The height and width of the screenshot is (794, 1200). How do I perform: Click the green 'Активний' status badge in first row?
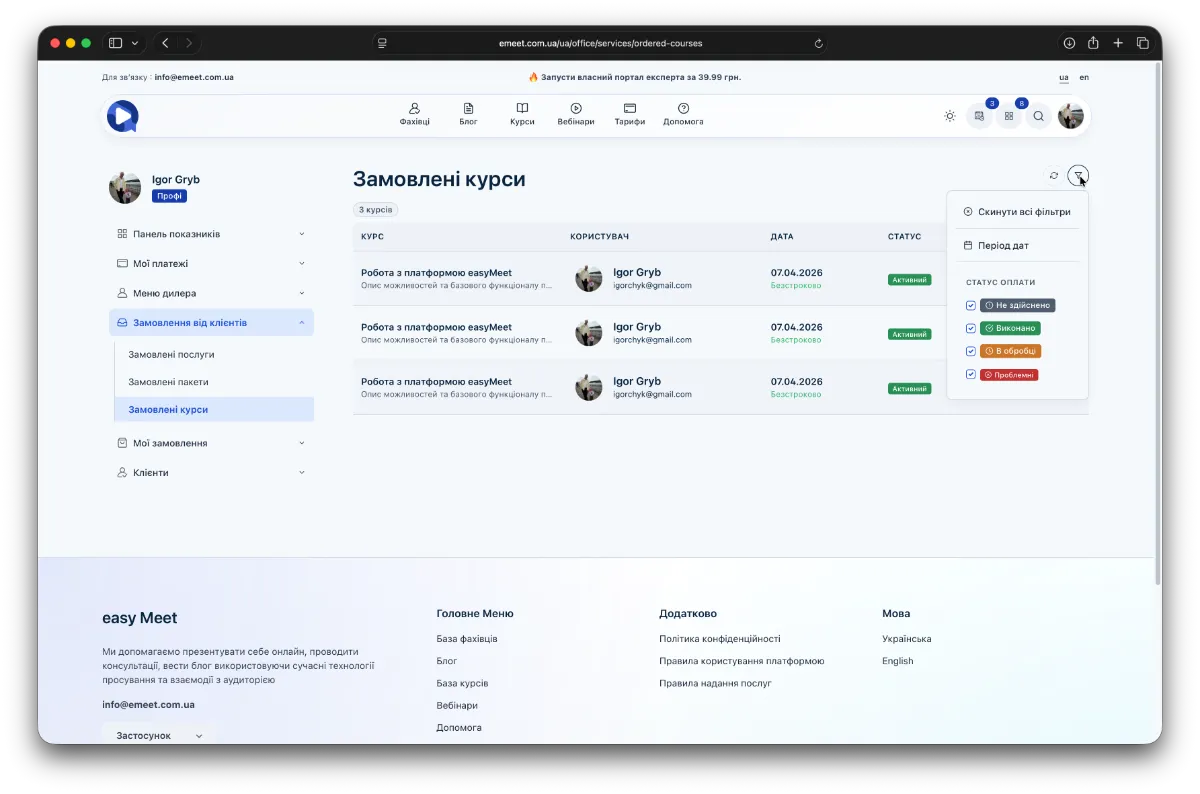pos(909,280)
